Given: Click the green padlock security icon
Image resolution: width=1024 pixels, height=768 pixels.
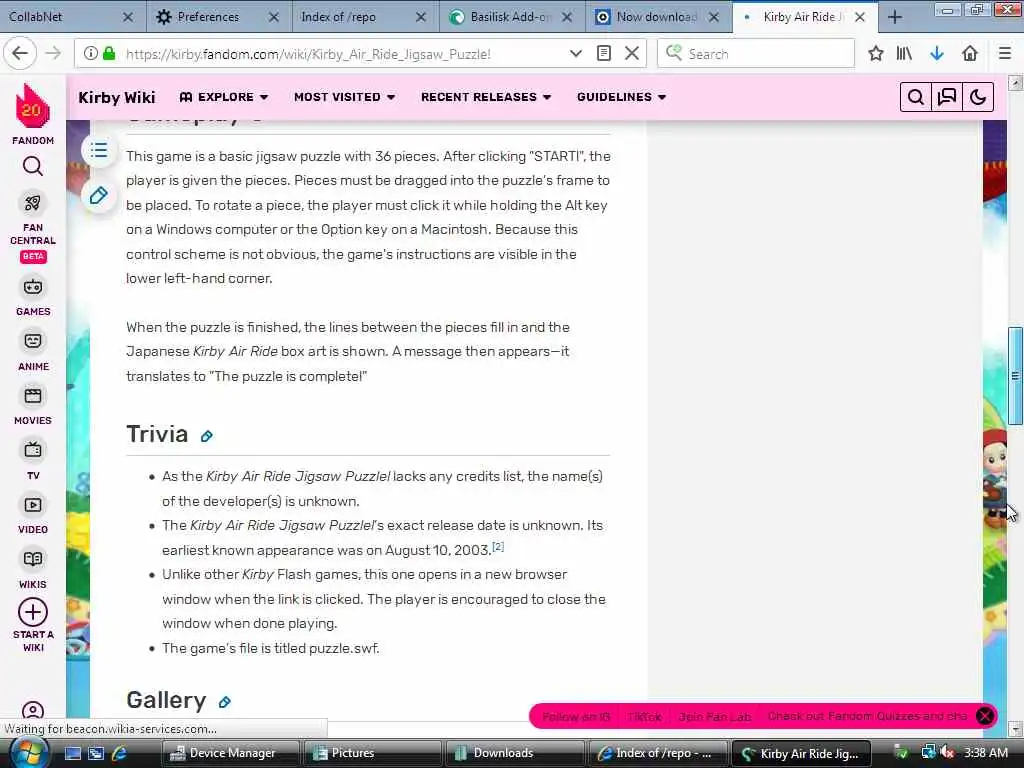Looking at the screenshot, I should [x=110, y=54].
